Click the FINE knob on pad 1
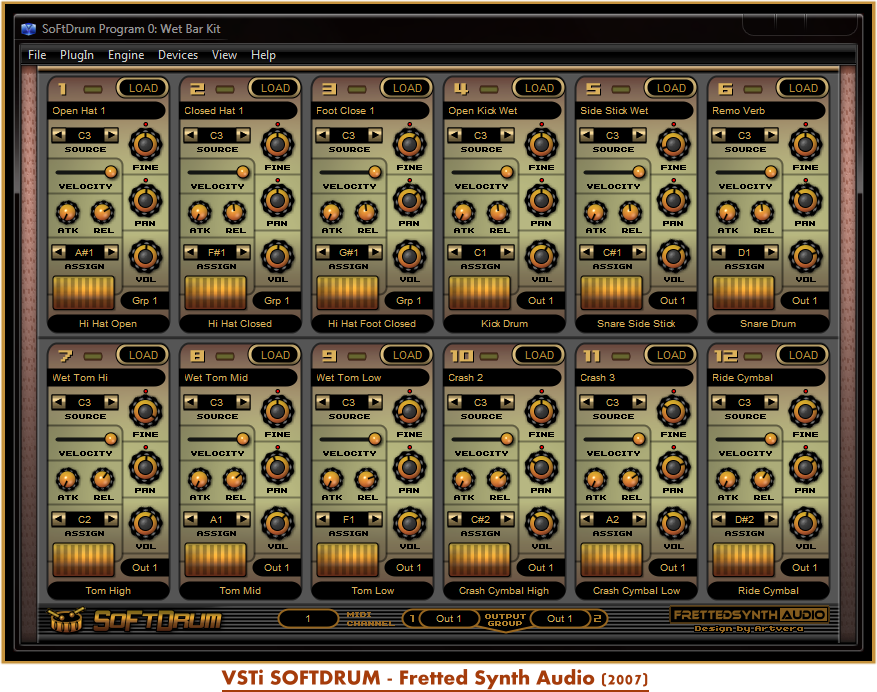 coord(145,145)
